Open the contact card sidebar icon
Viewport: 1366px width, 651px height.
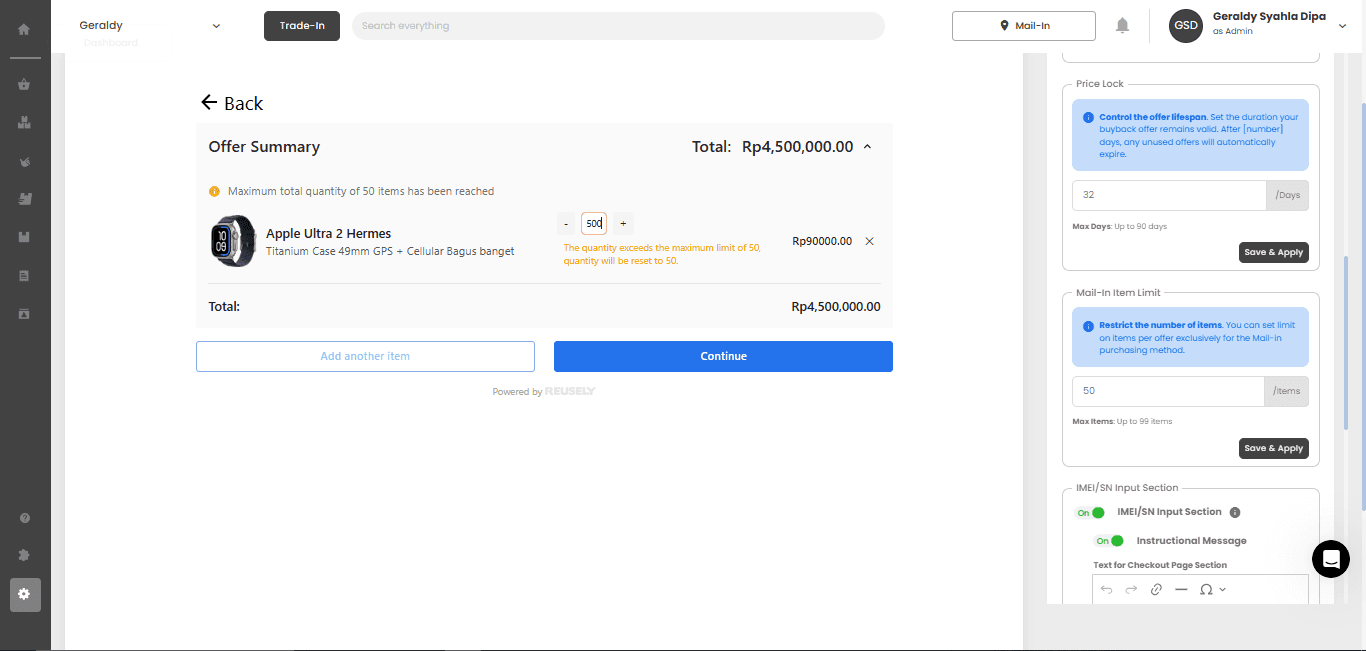(x=24, y=313)
